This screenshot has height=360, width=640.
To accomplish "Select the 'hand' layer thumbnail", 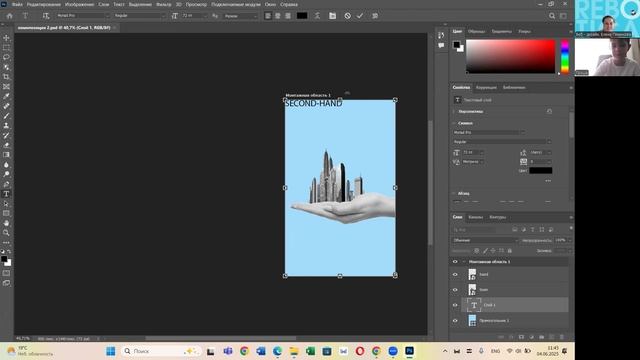I will click(x=472, y=274).
